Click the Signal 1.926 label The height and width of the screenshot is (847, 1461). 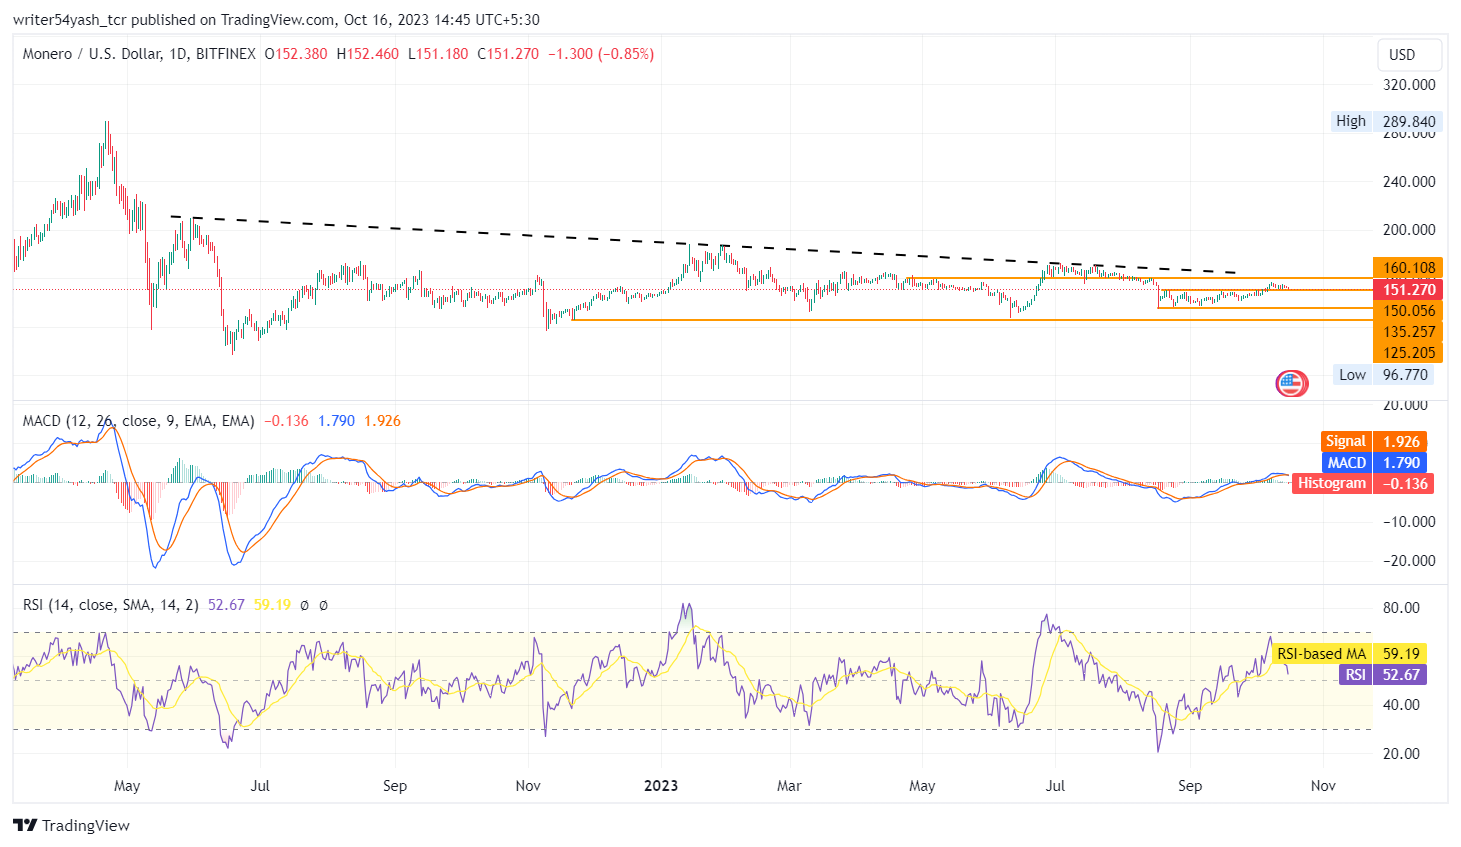tap(1374, 441)
